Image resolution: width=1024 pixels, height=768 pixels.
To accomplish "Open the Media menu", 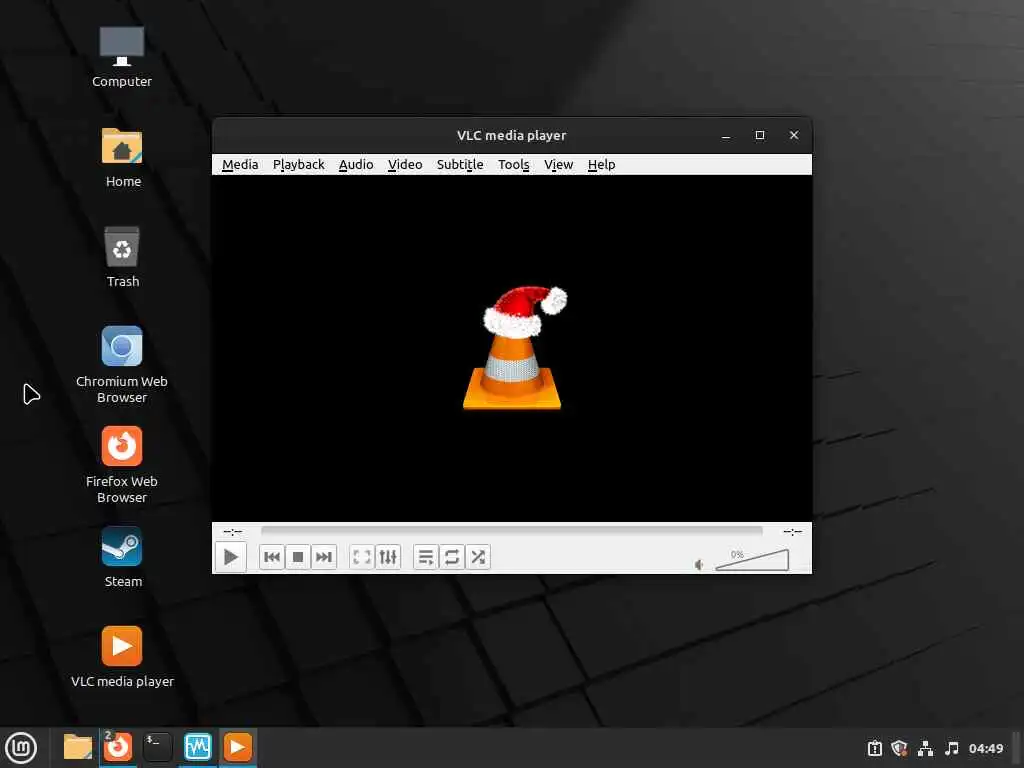I will [x=240, y=165].
